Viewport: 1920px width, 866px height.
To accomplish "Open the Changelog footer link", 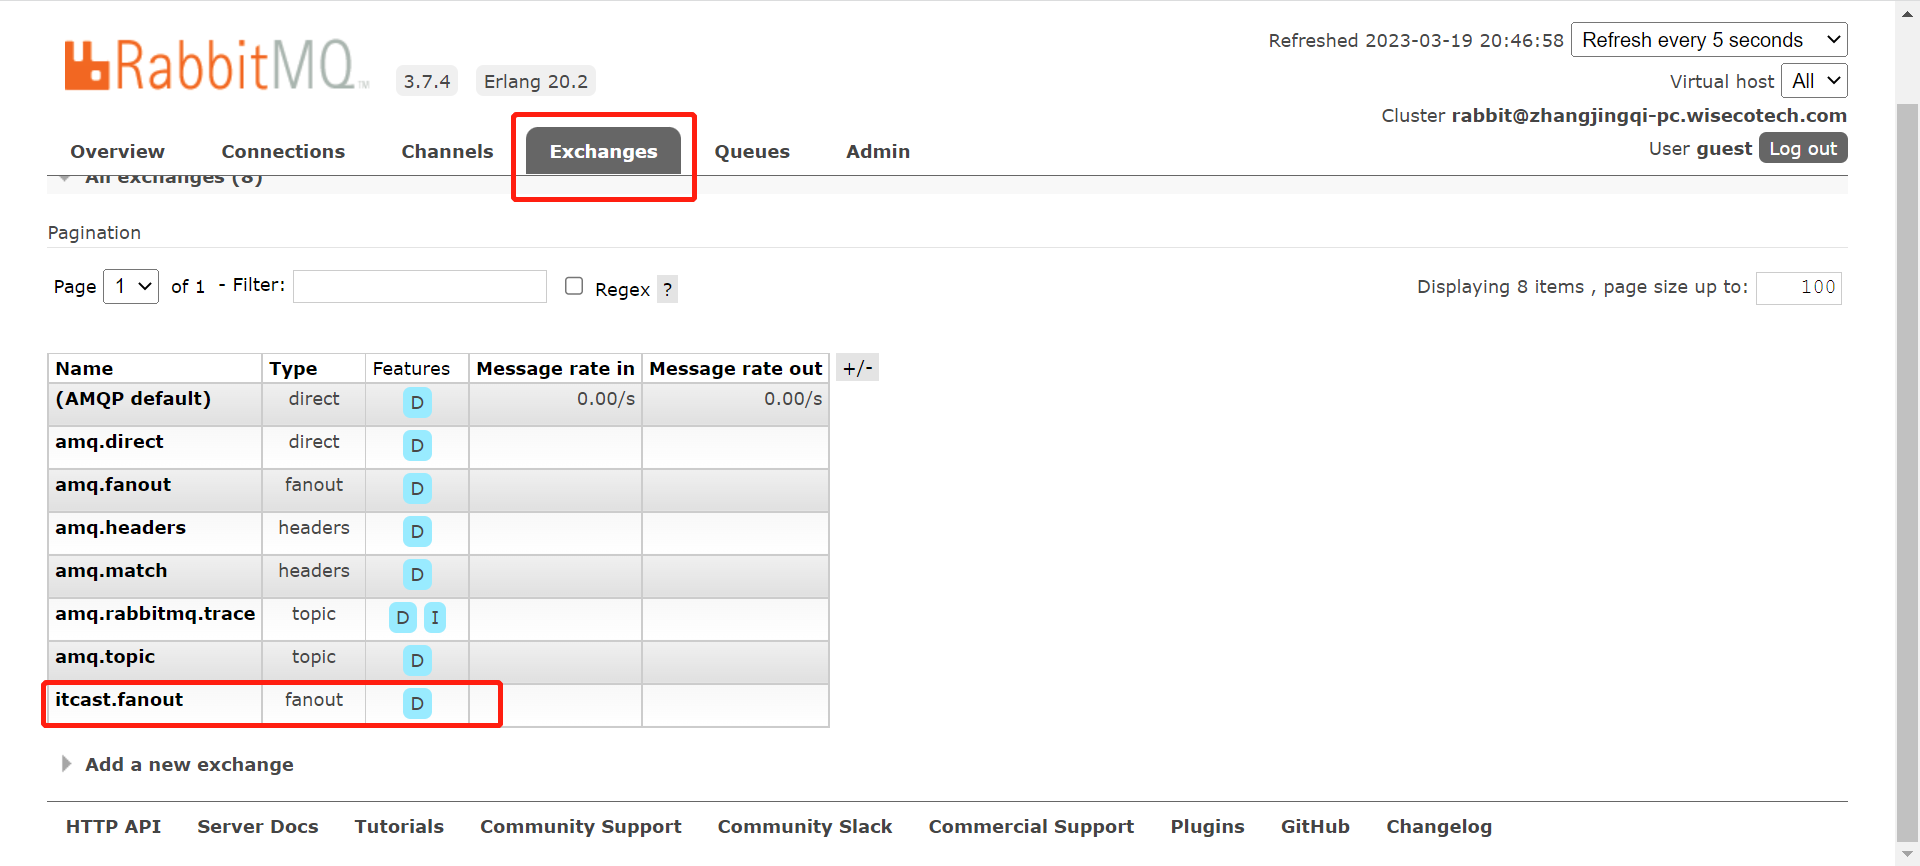I will [1439, 826].
